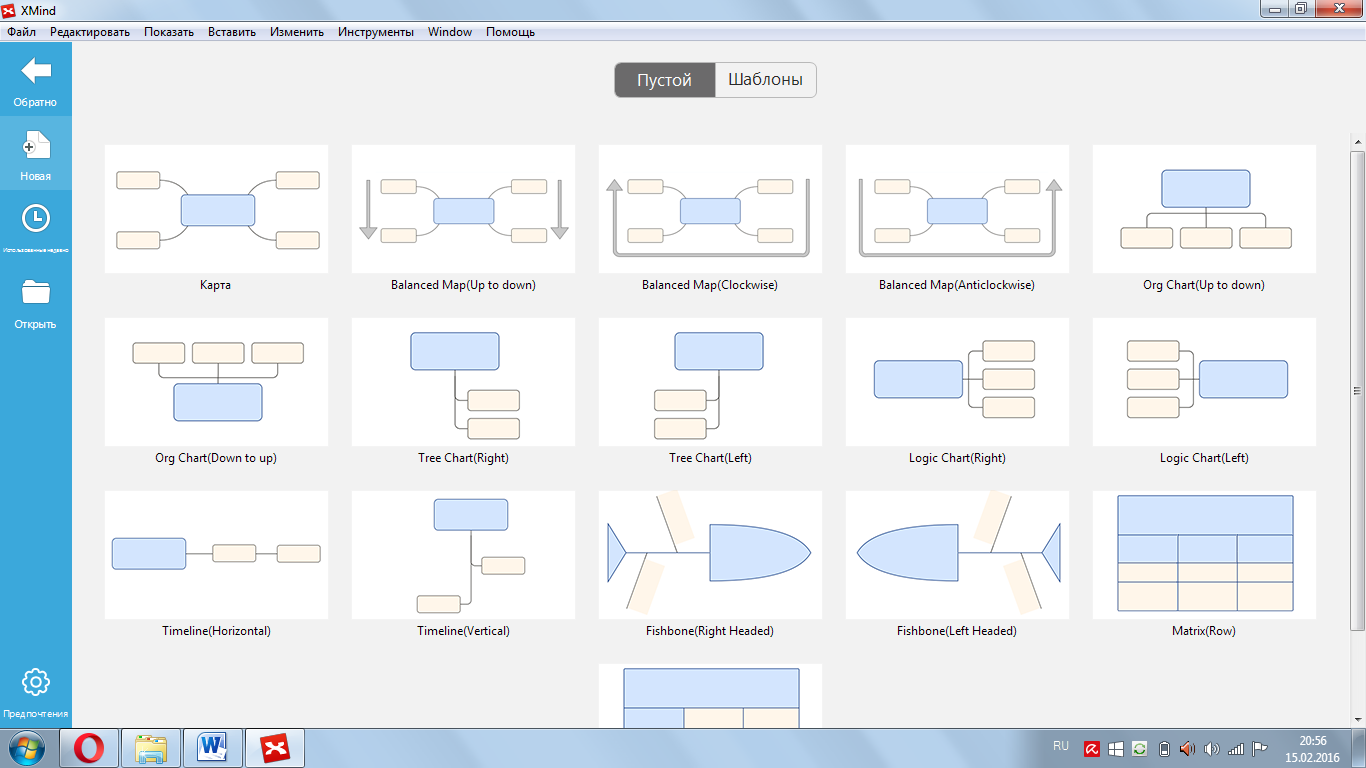The image size is (1366, 768).
Task: Open the Изменить menu
Action: 297,32
